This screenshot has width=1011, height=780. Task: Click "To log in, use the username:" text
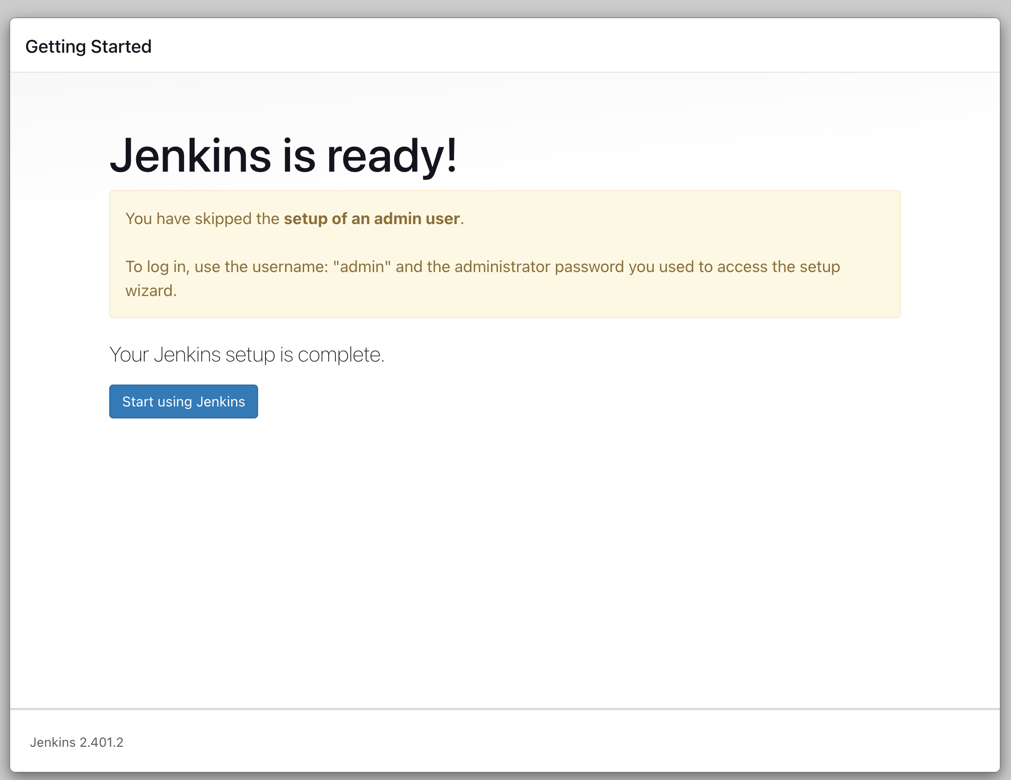[226, 267]
